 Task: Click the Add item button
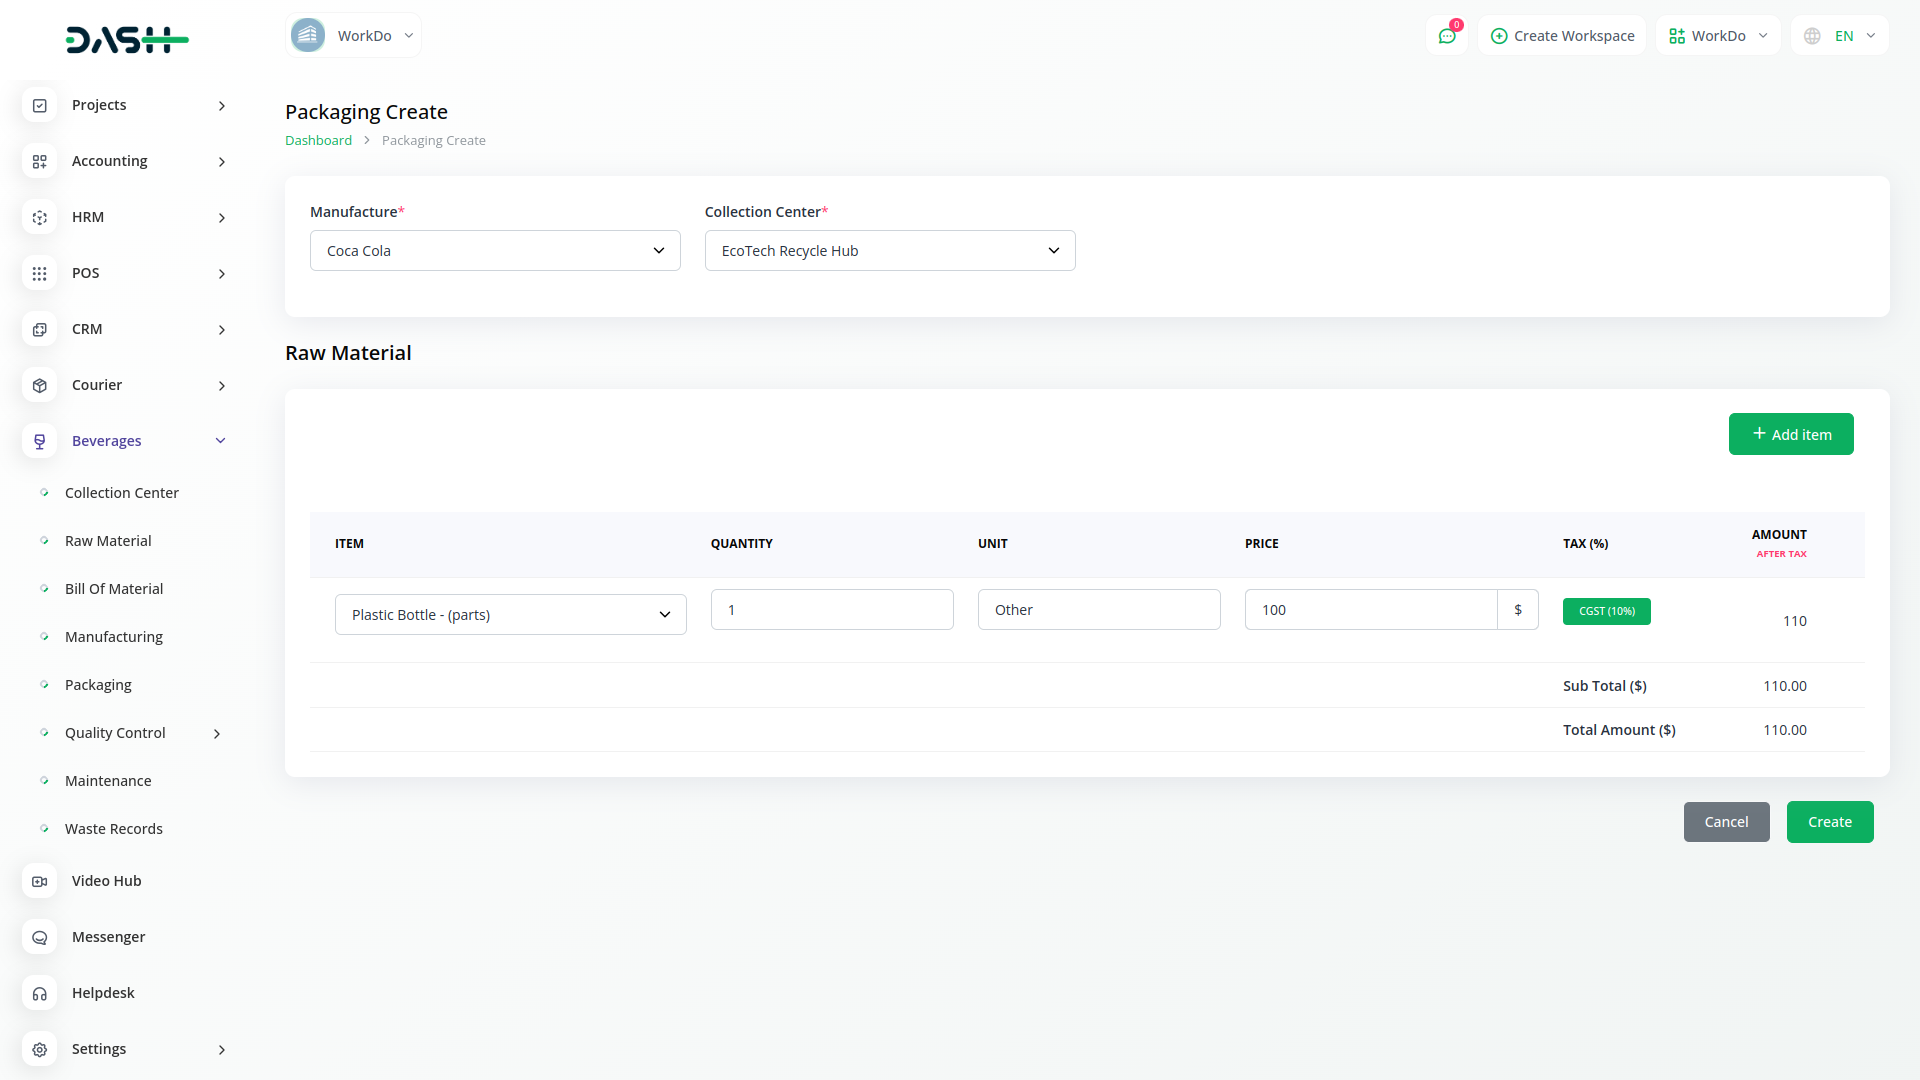click(x=1790, y=434)
